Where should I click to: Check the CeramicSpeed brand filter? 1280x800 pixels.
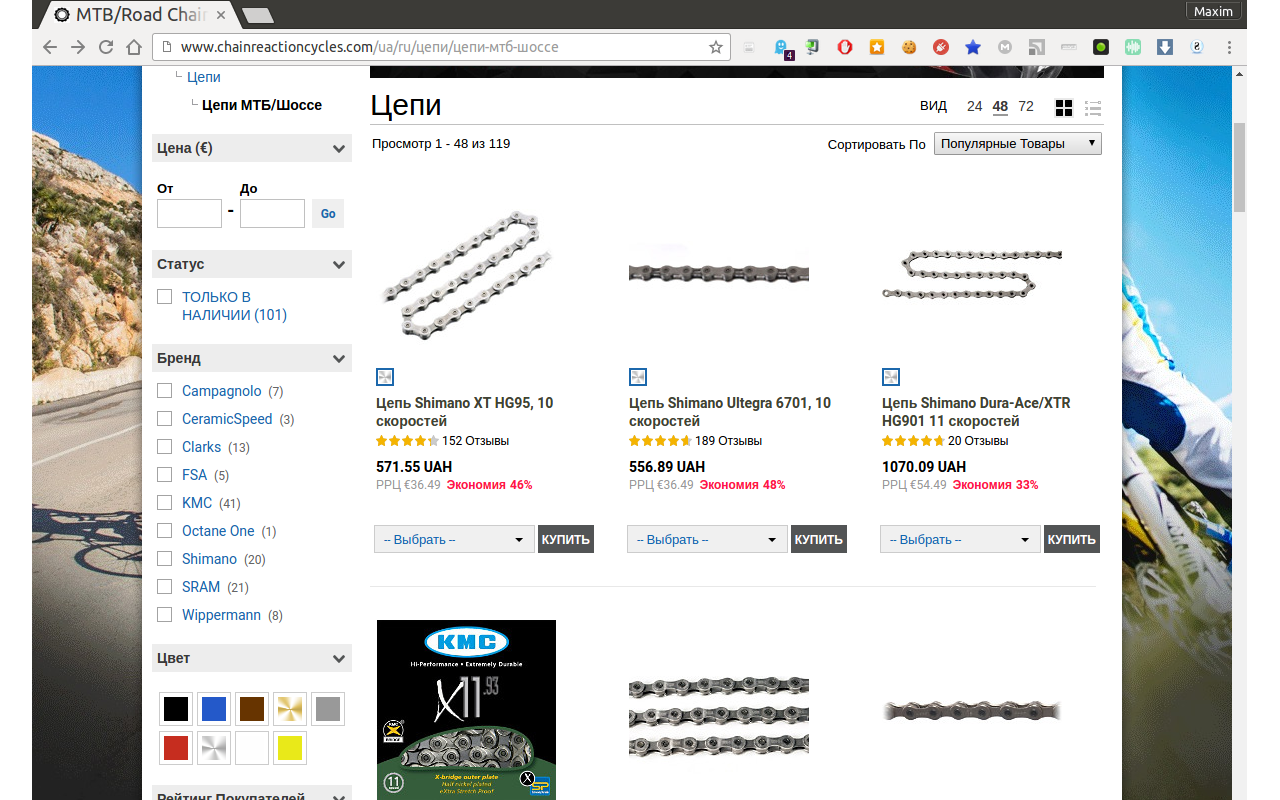(165, 419)
